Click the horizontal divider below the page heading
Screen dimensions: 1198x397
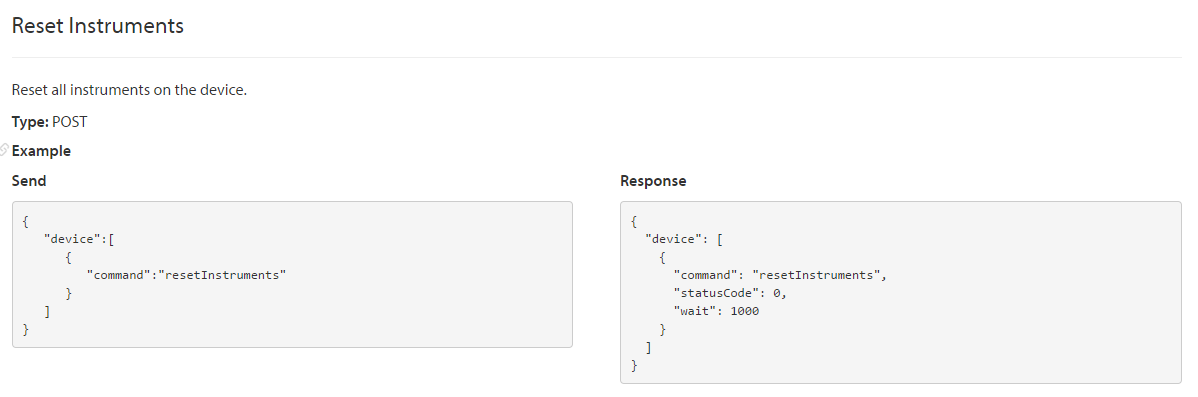(x=597, y=57)
